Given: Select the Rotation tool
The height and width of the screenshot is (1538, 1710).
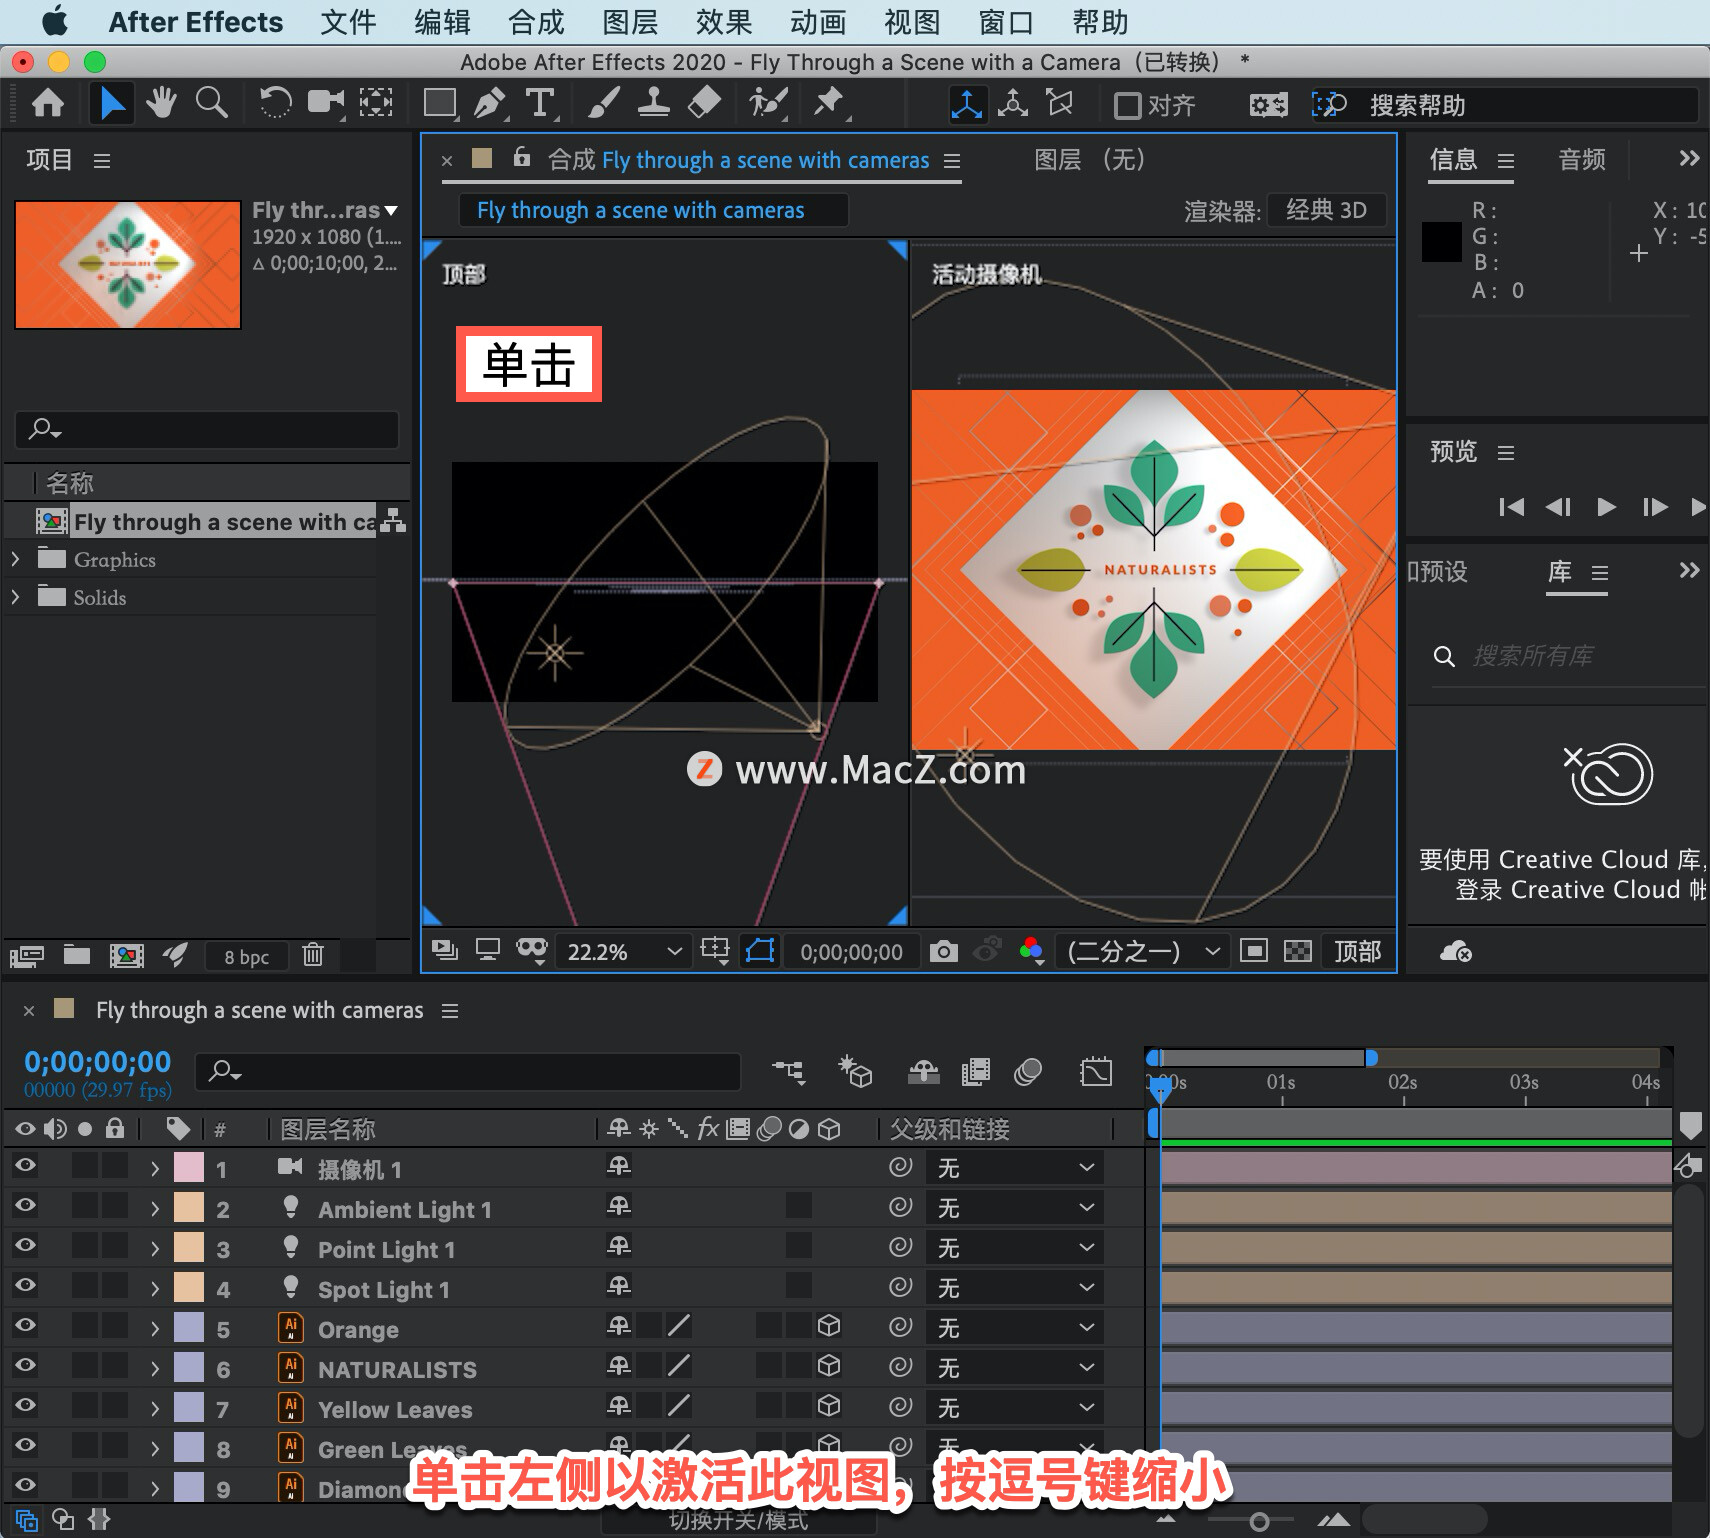Looking at the screenshot, I should coord(275,103).
